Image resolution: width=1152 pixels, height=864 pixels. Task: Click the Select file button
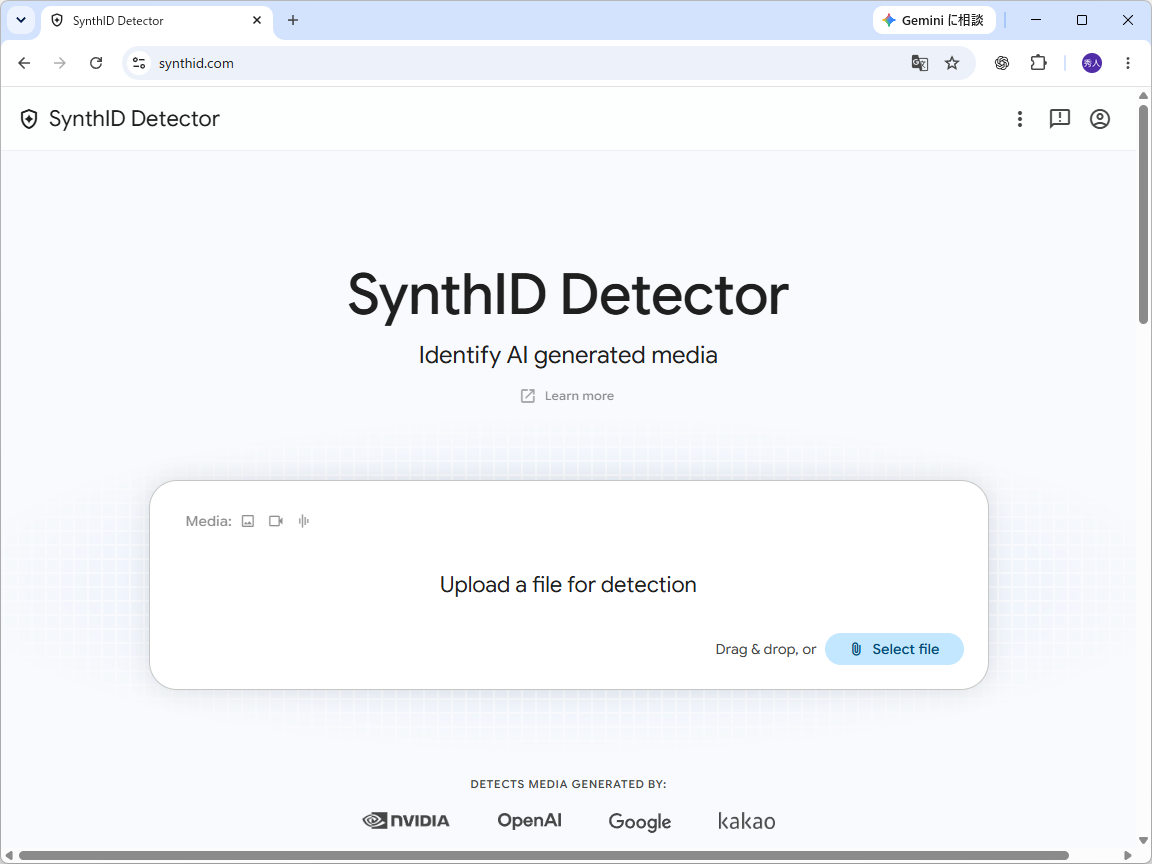894,649
